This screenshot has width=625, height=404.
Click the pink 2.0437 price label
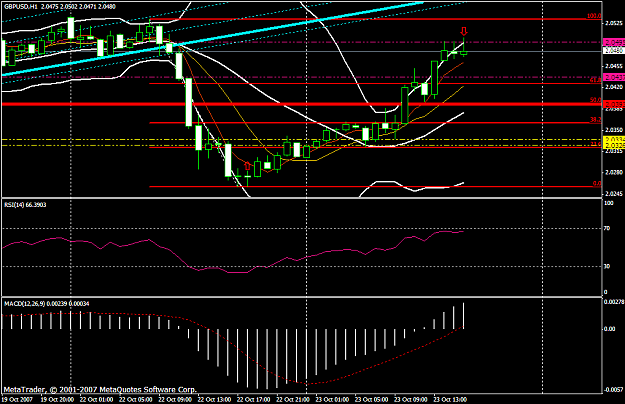point(614,77)
